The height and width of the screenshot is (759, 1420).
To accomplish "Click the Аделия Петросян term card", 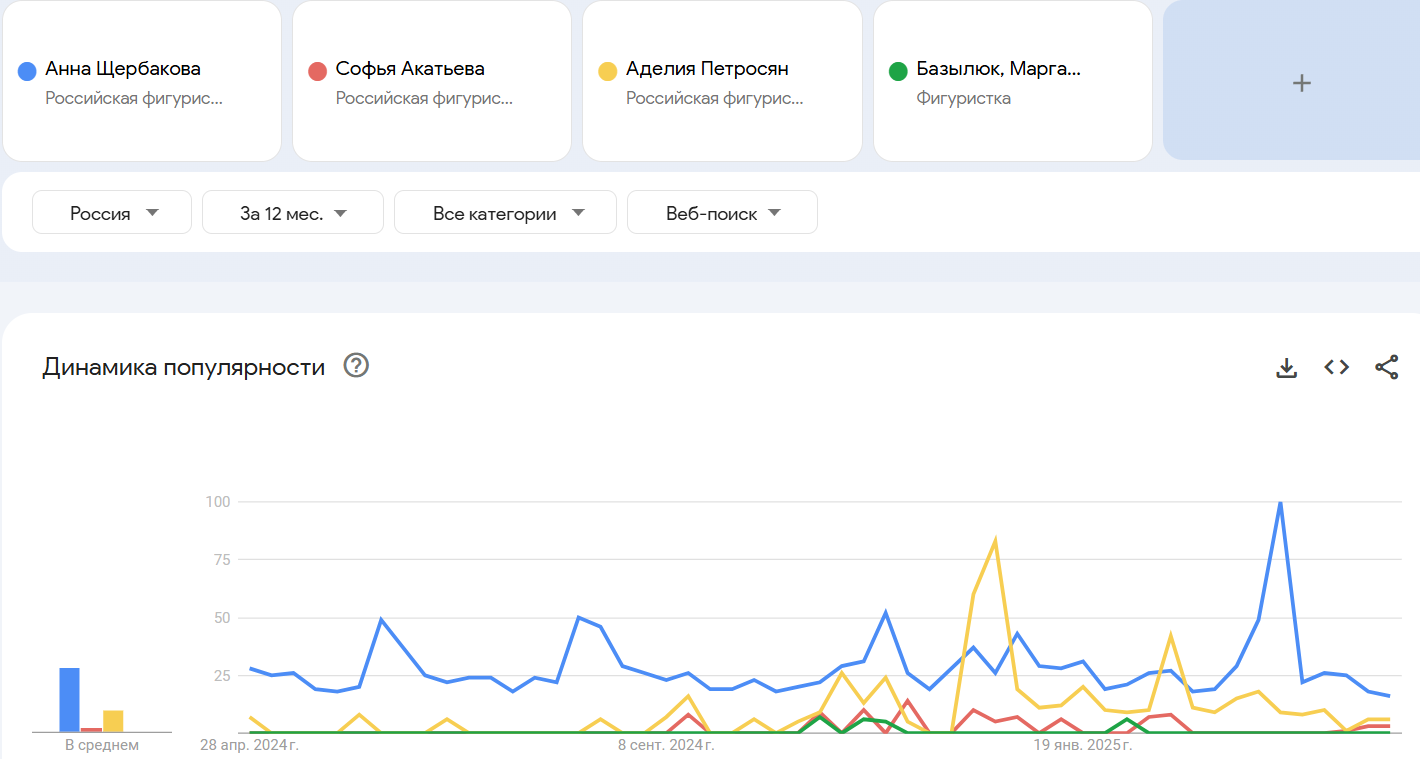I will pyautogui.click(x=707, y=69).
